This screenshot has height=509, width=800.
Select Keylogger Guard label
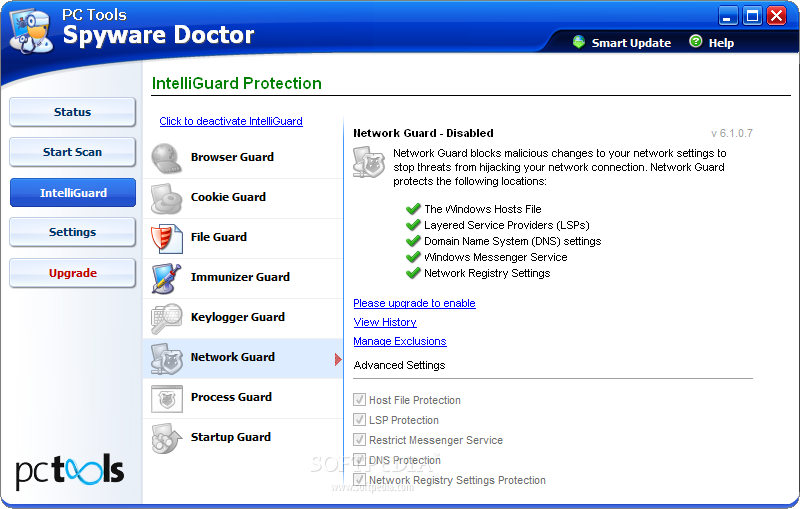[x=238, y=317]
